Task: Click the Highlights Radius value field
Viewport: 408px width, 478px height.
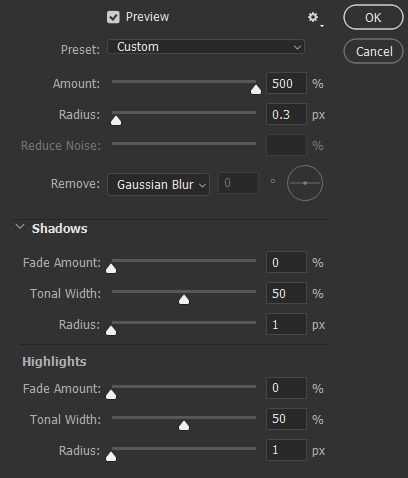Action: point(286,450)
